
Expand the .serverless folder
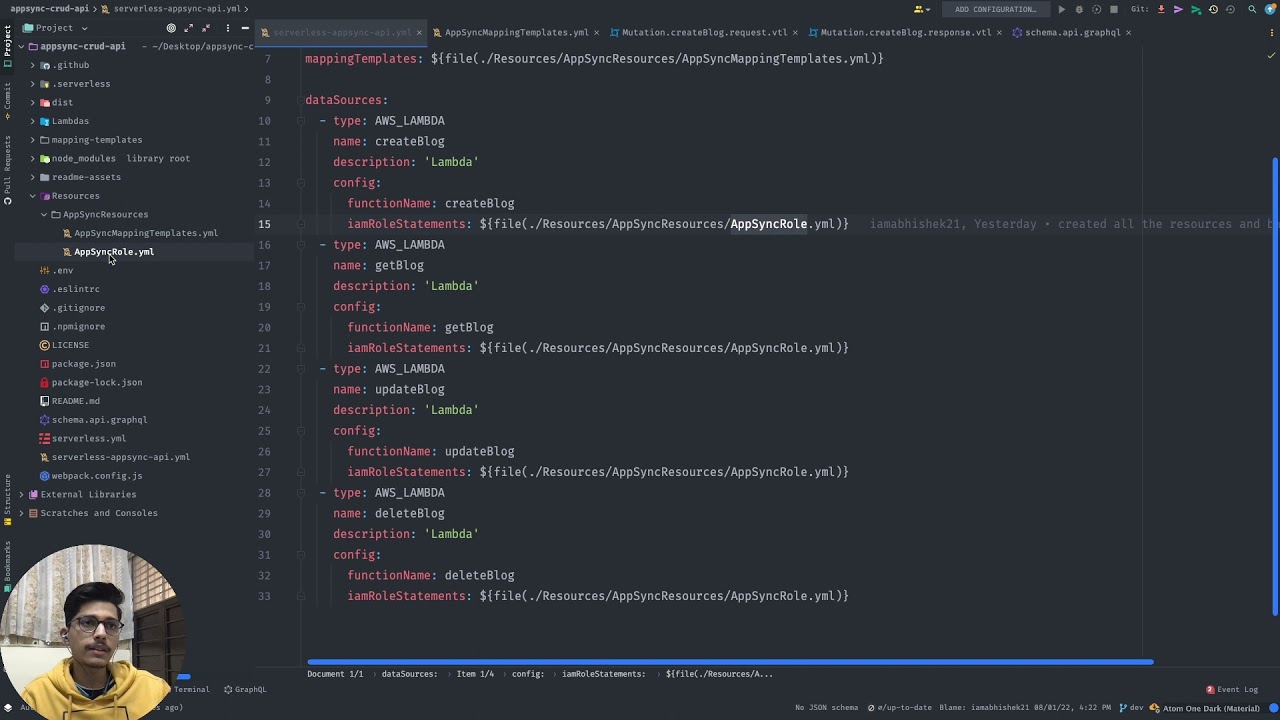(x=33, y=84)
